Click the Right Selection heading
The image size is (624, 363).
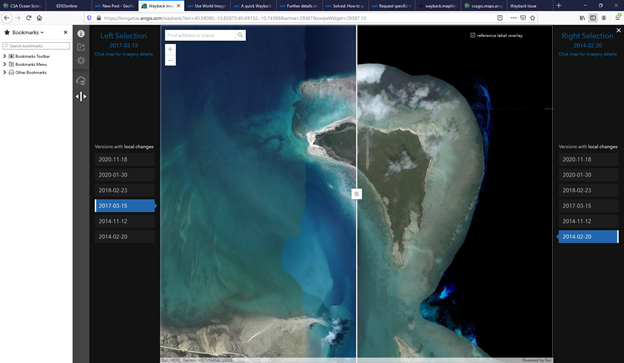(587, 36)
